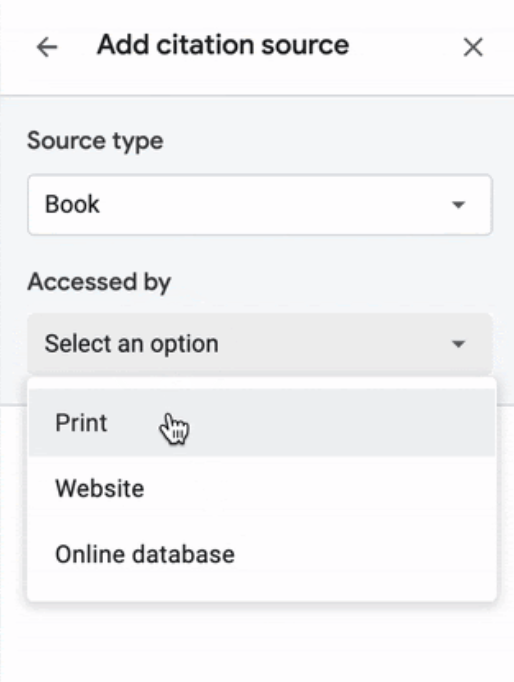Pick the Online database option

click(x=145, y=554)
